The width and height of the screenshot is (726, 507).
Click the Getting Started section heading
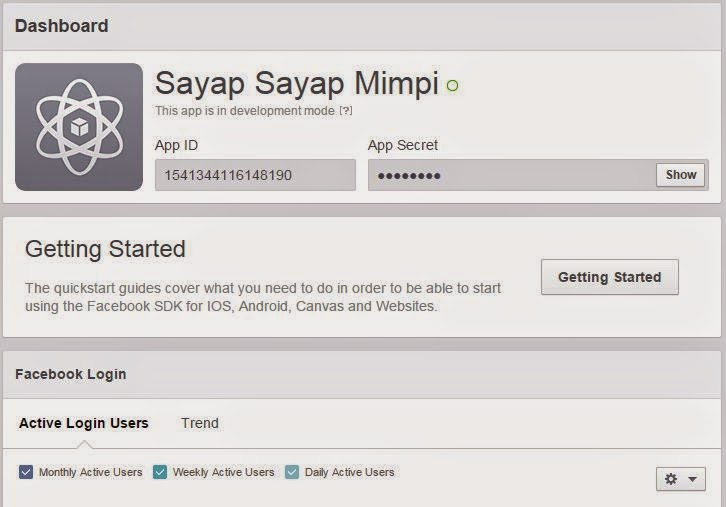tap(105, 249)
